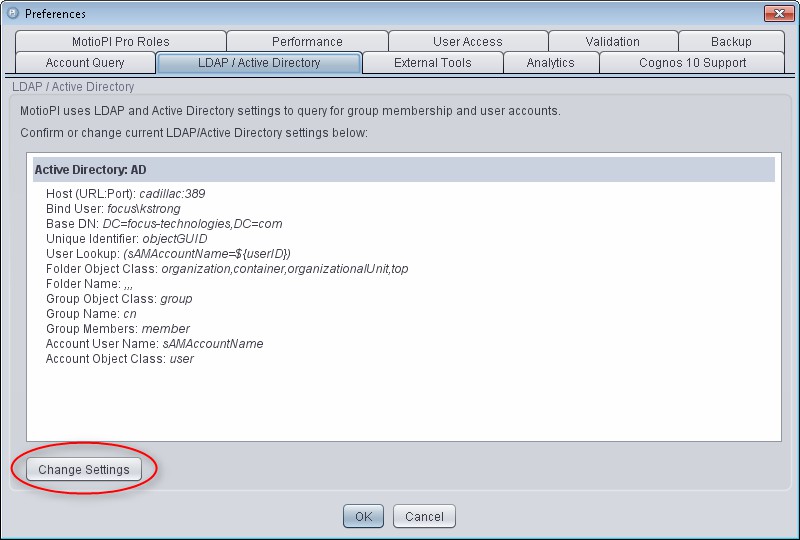Image resolution: width=800 pixels, height=540 pixels.
Task: Click the Host (URL:Port) cadillac:389 line
Action: pyautogui.click(x=126, y=194)
